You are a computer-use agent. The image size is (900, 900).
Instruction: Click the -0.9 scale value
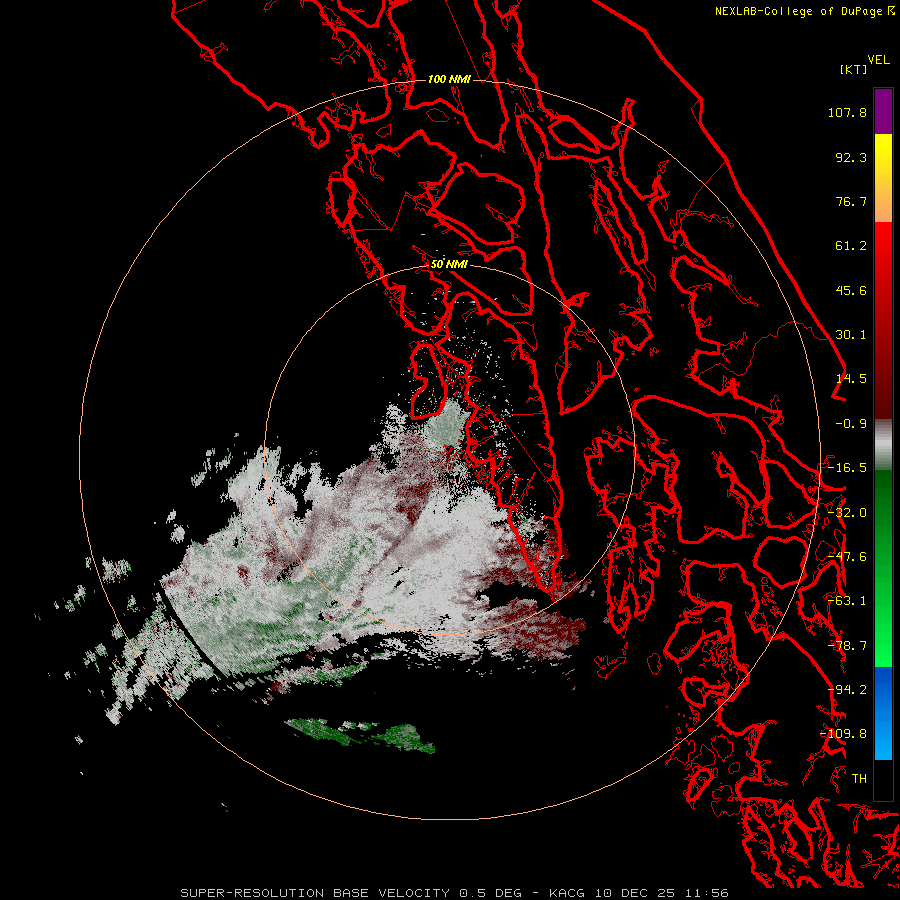point(851,424)
